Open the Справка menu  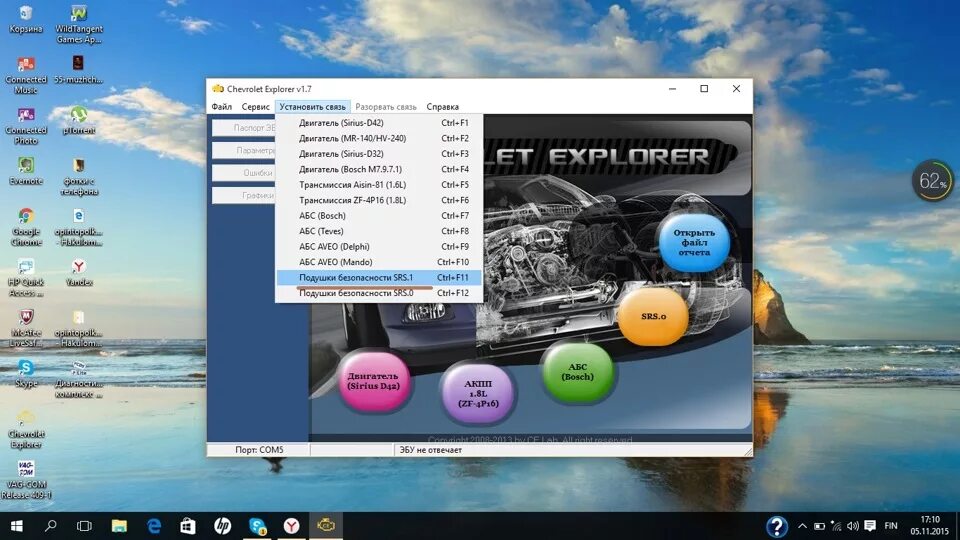[443, 107]
